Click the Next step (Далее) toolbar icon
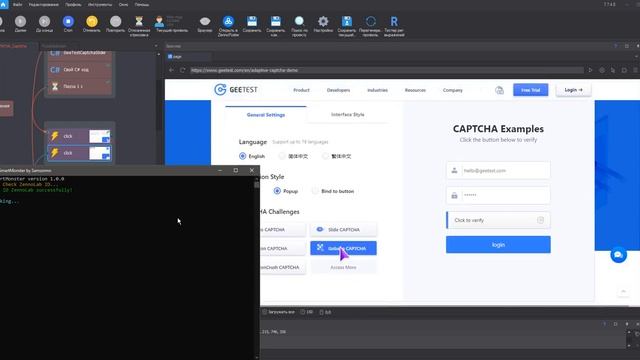Image resolution: width=640 pixels, height=360 pixels. [x=20, y=21]
